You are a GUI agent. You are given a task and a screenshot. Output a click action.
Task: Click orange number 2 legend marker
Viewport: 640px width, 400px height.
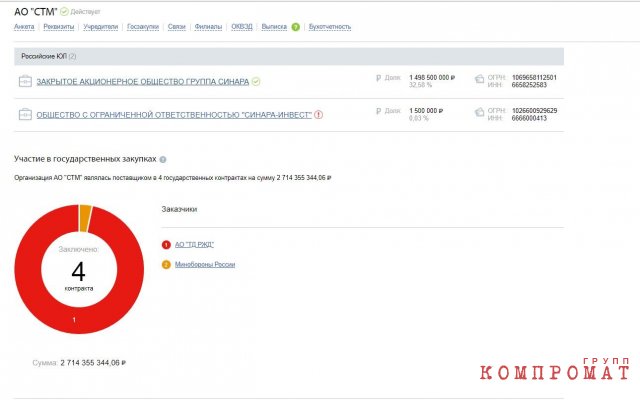[x=166, y=265]
